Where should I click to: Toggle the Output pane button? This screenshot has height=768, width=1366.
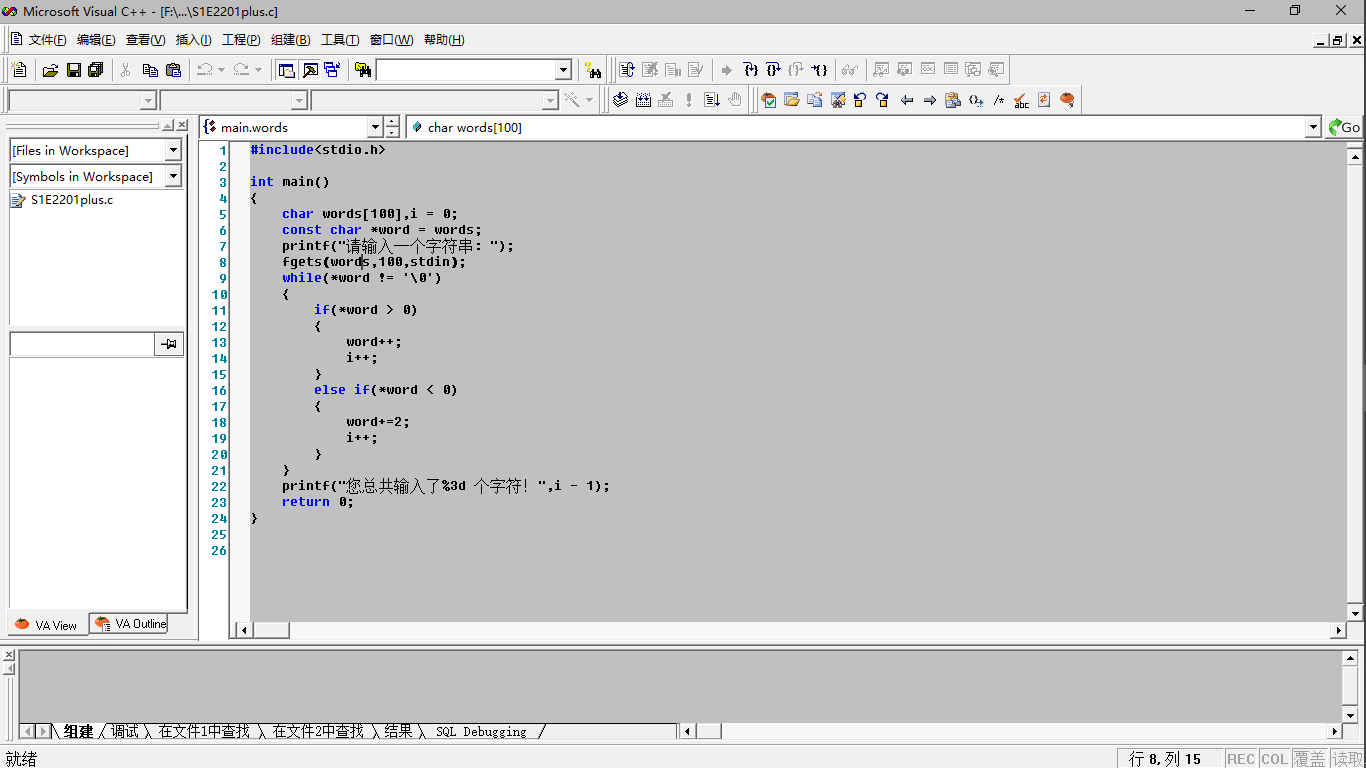(x=310, y=70)
